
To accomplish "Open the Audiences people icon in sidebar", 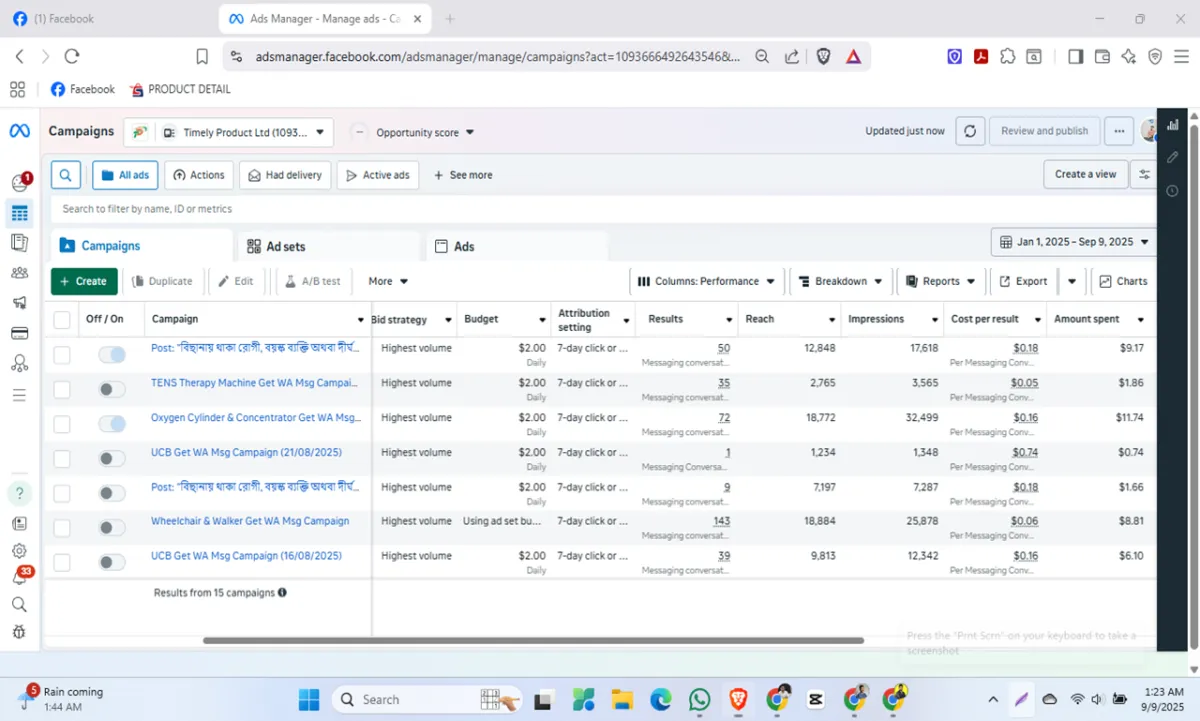I will coord(19,272).
